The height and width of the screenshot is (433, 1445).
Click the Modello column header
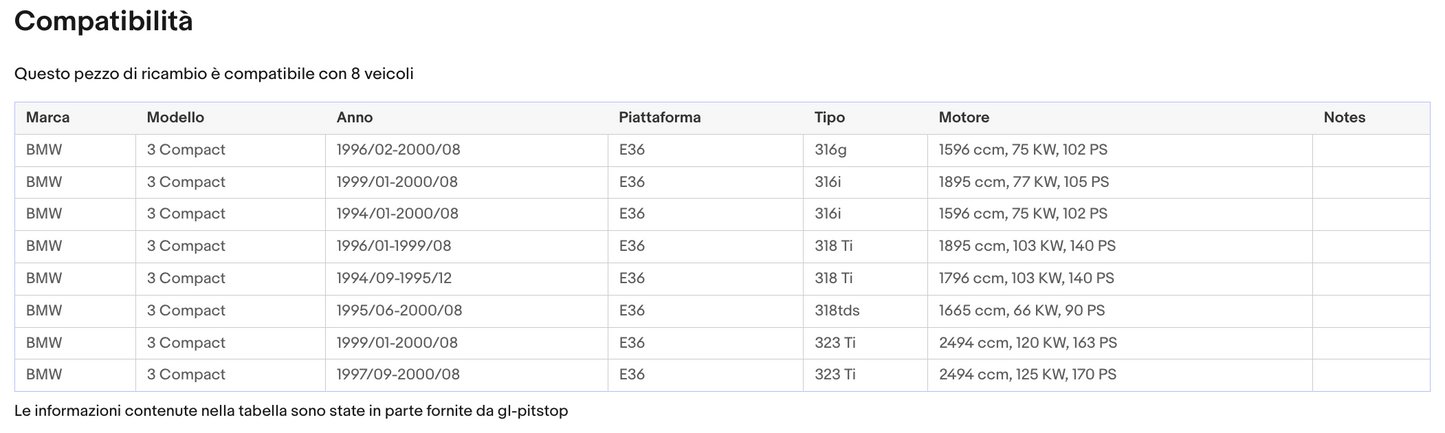pos(175,118)
